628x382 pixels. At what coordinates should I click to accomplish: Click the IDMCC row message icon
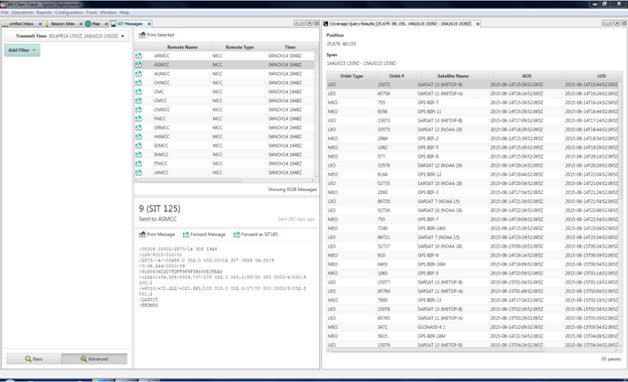139,146
